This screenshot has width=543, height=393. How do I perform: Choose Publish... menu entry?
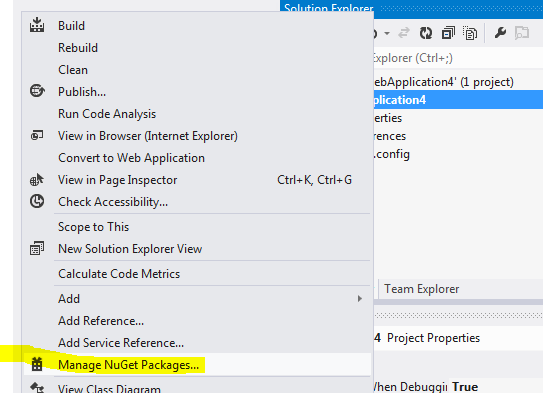[x=197, y=92]
